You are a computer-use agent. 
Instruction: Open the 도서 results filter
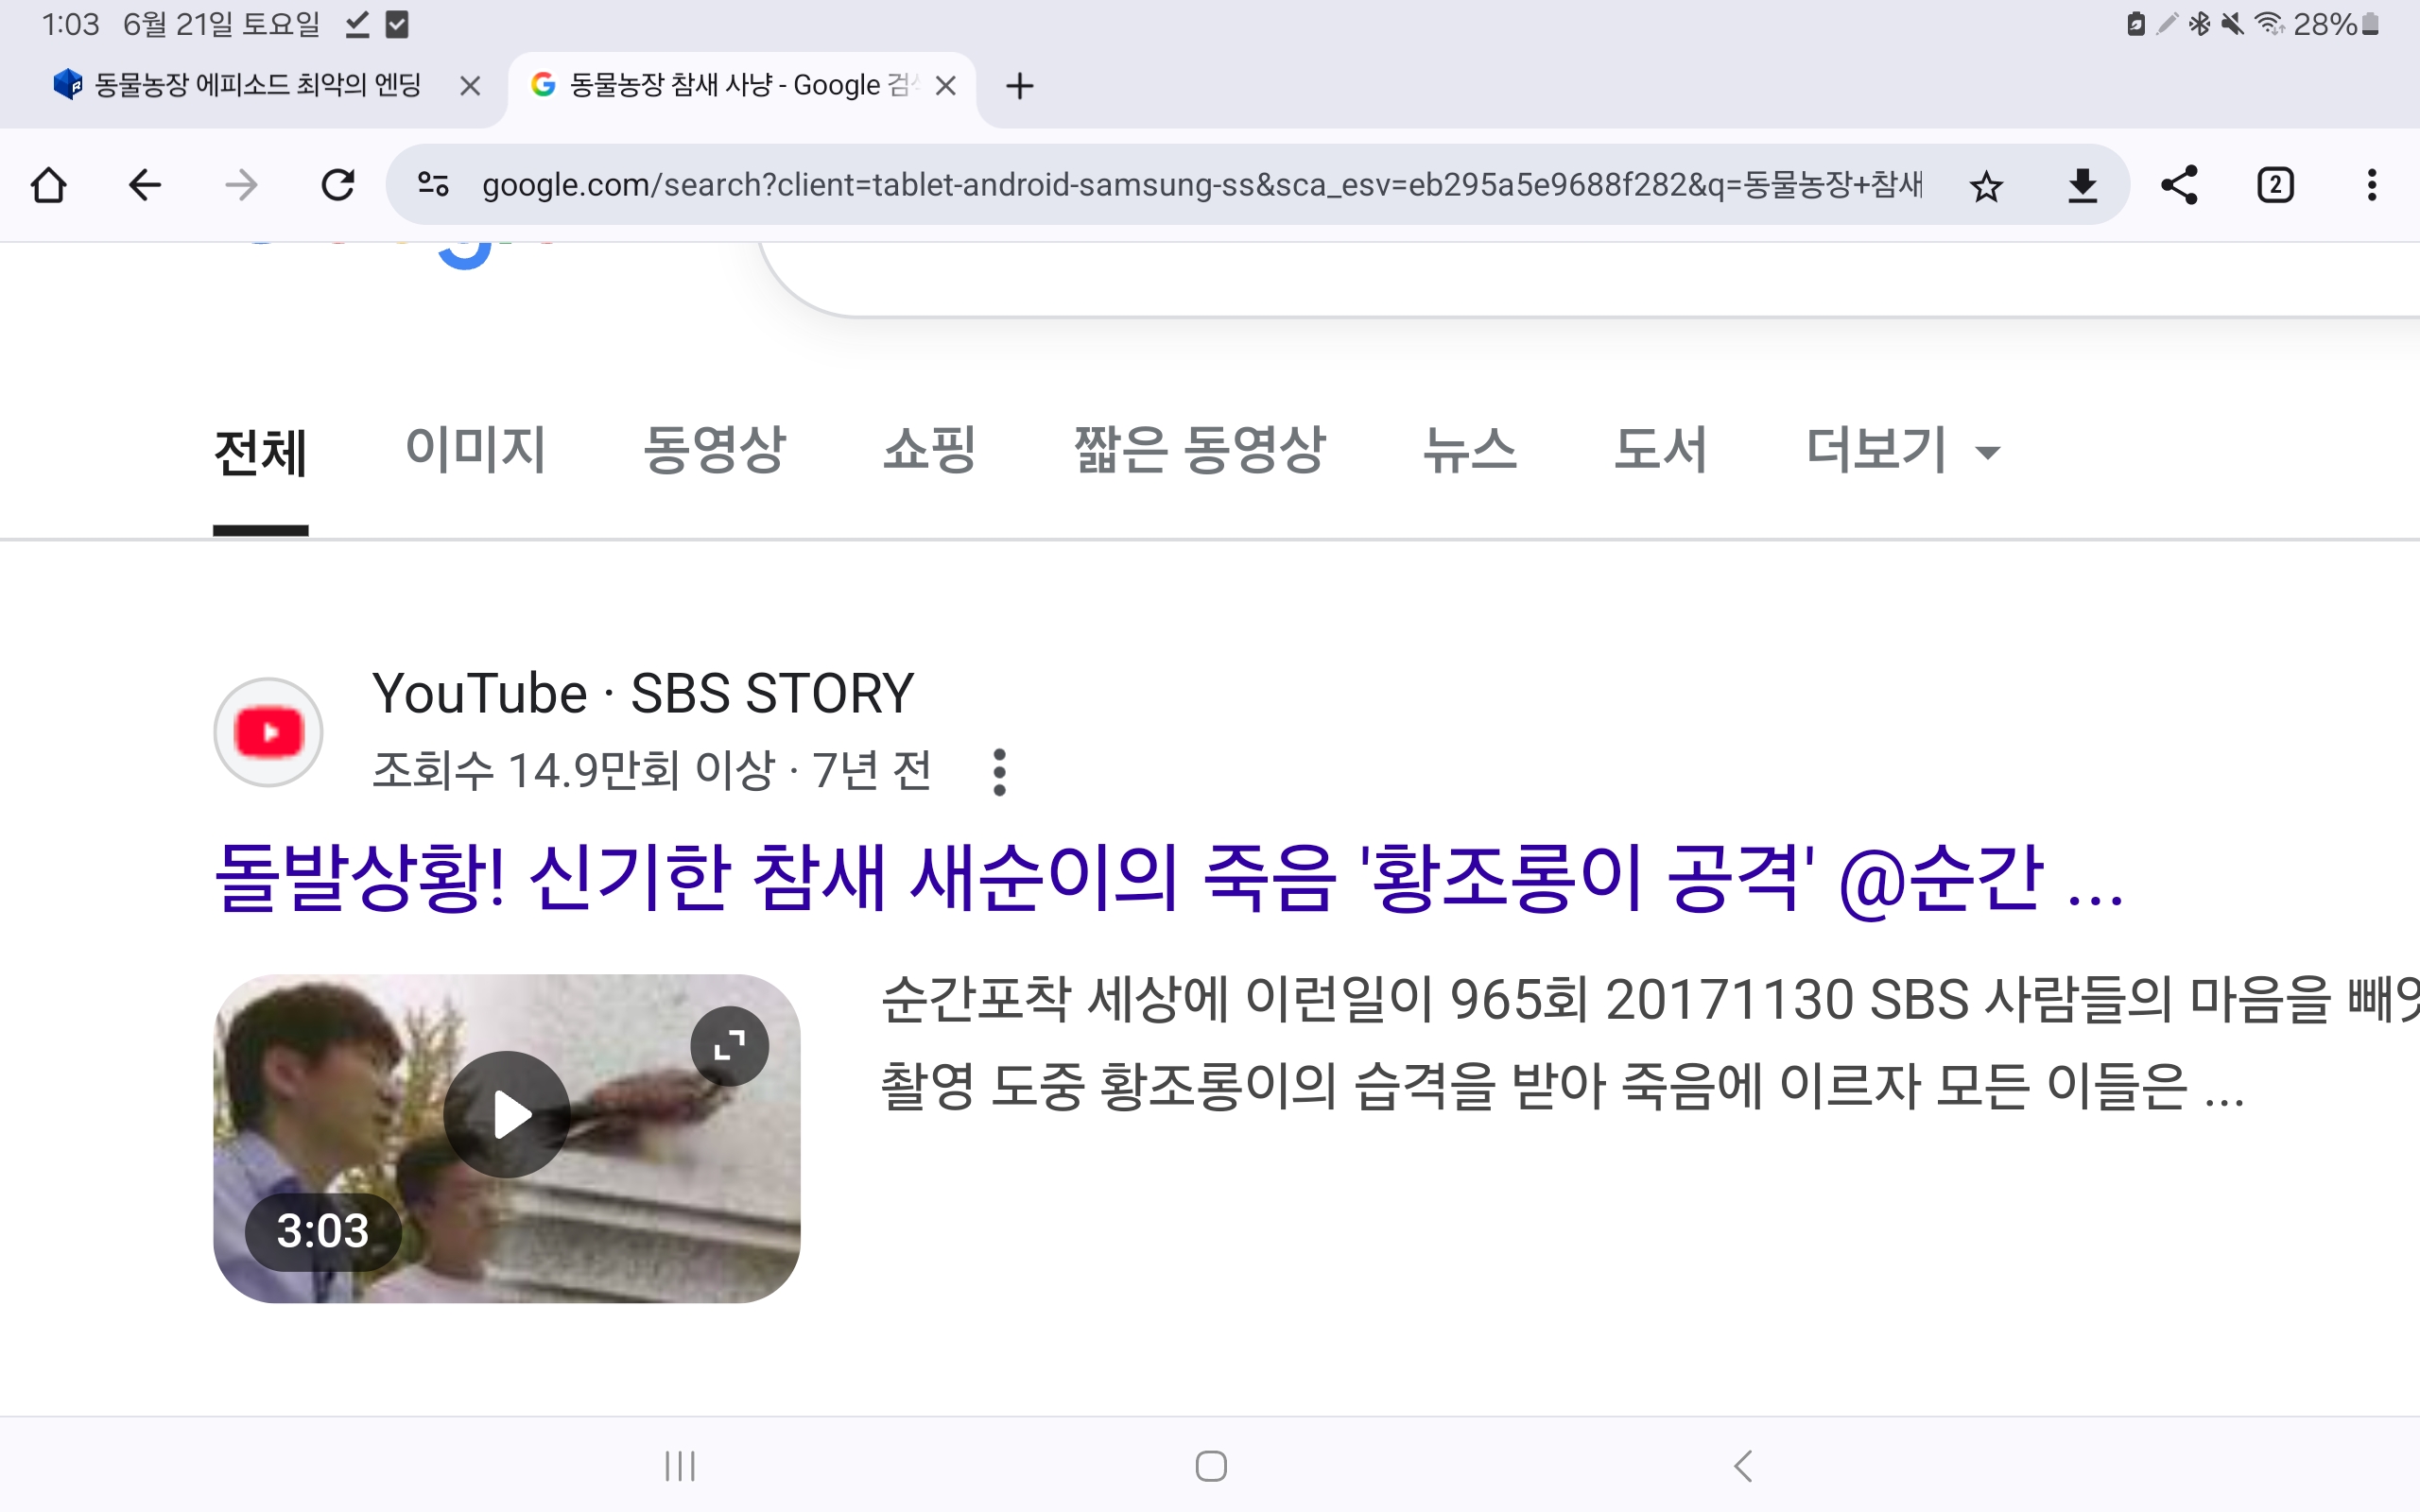(1661, 449)
